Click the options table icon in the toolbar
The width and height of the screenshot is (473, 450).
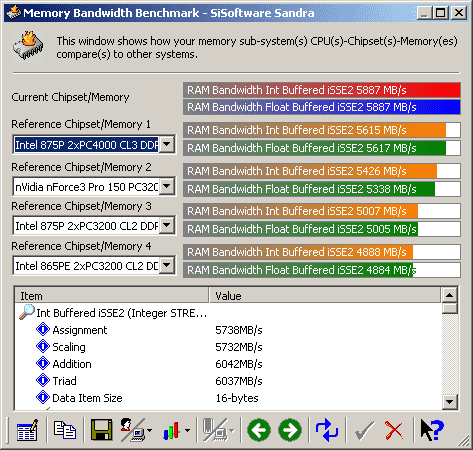click(27, 430)
